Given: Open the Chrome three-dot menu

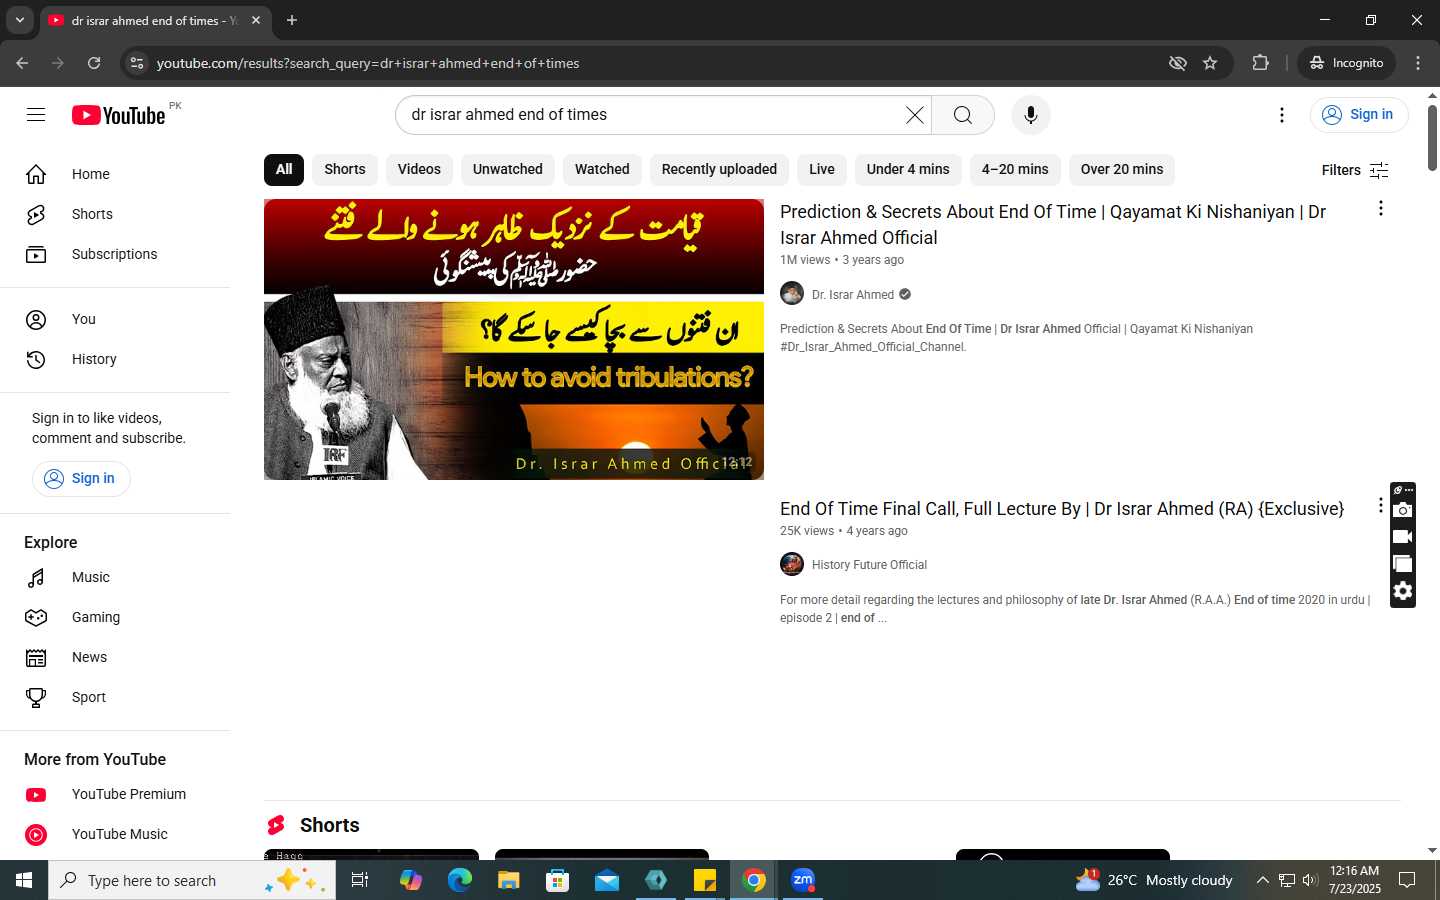Looking at the screenshot, I should coord(1418,63).
